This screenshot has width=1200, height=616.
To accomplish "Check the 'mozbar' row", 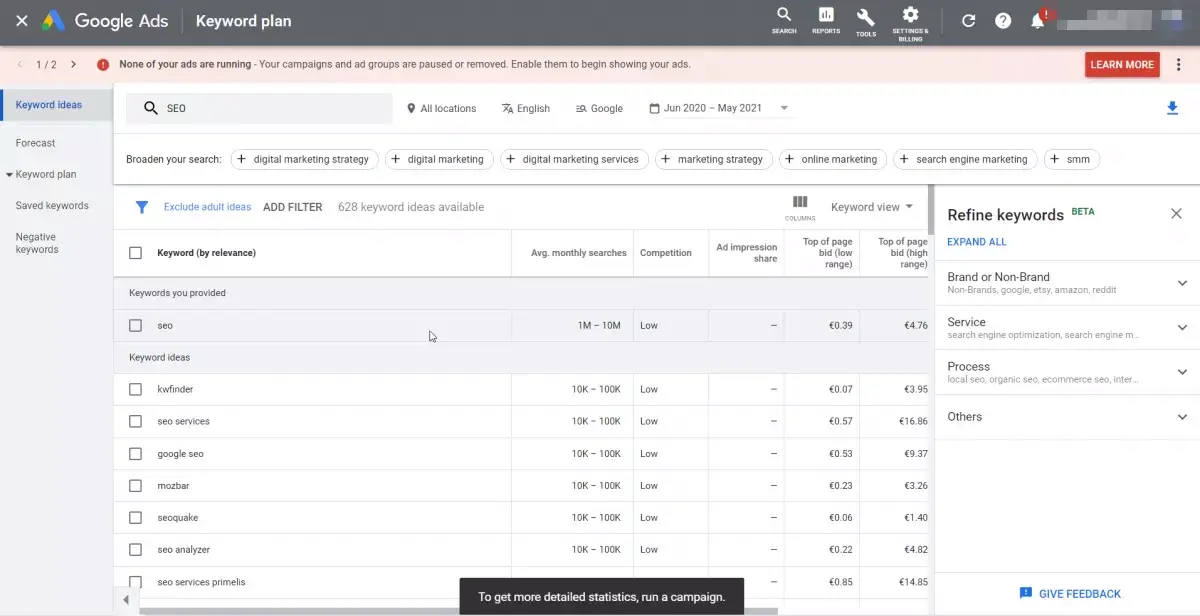I will [135, 485].
